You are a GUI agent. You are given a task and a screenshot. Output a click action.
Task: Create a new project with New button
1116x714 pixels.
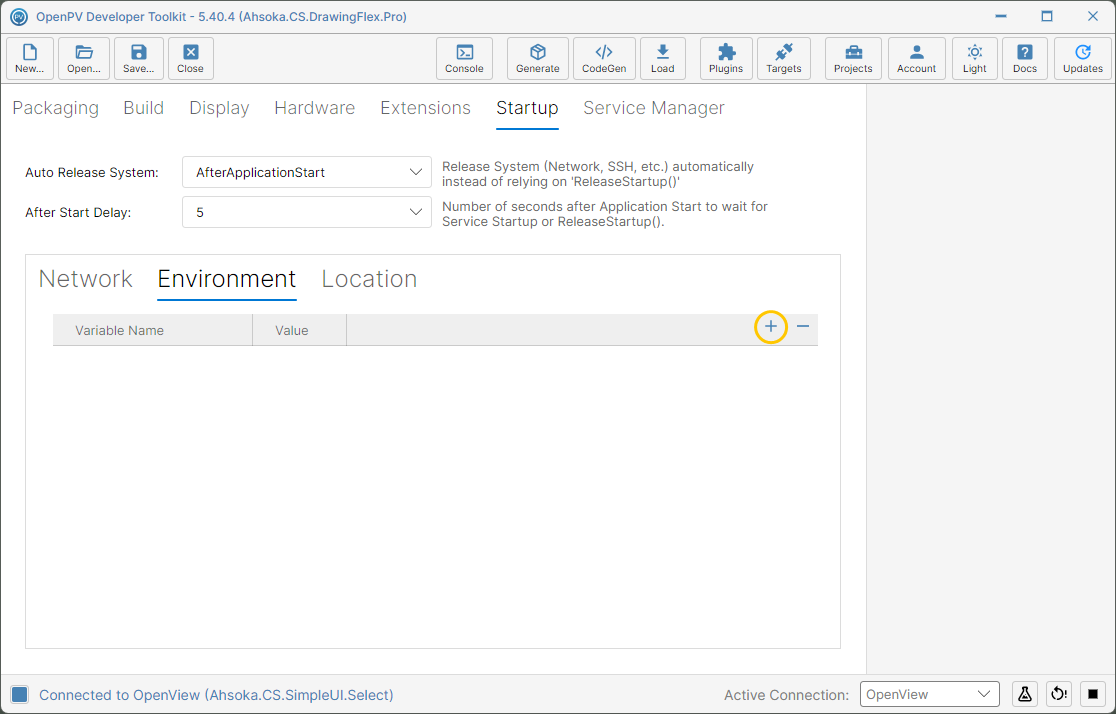point(30,58)
